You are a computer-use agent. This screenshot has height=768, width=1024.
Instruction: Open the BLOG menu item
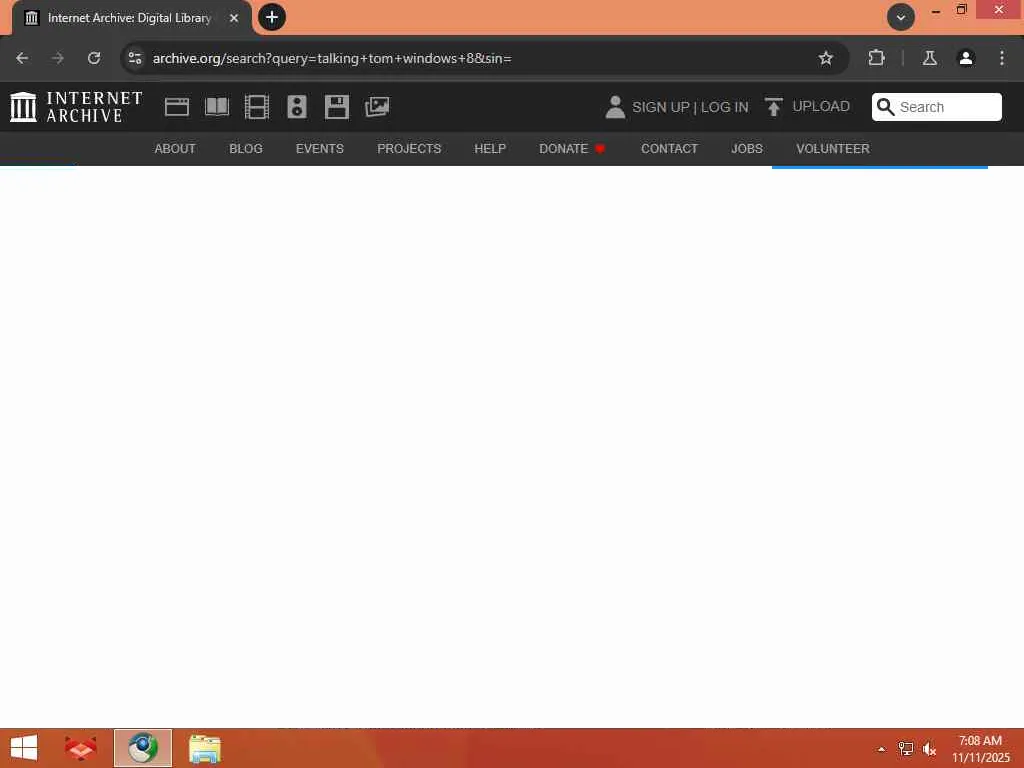tap(246, 149)
